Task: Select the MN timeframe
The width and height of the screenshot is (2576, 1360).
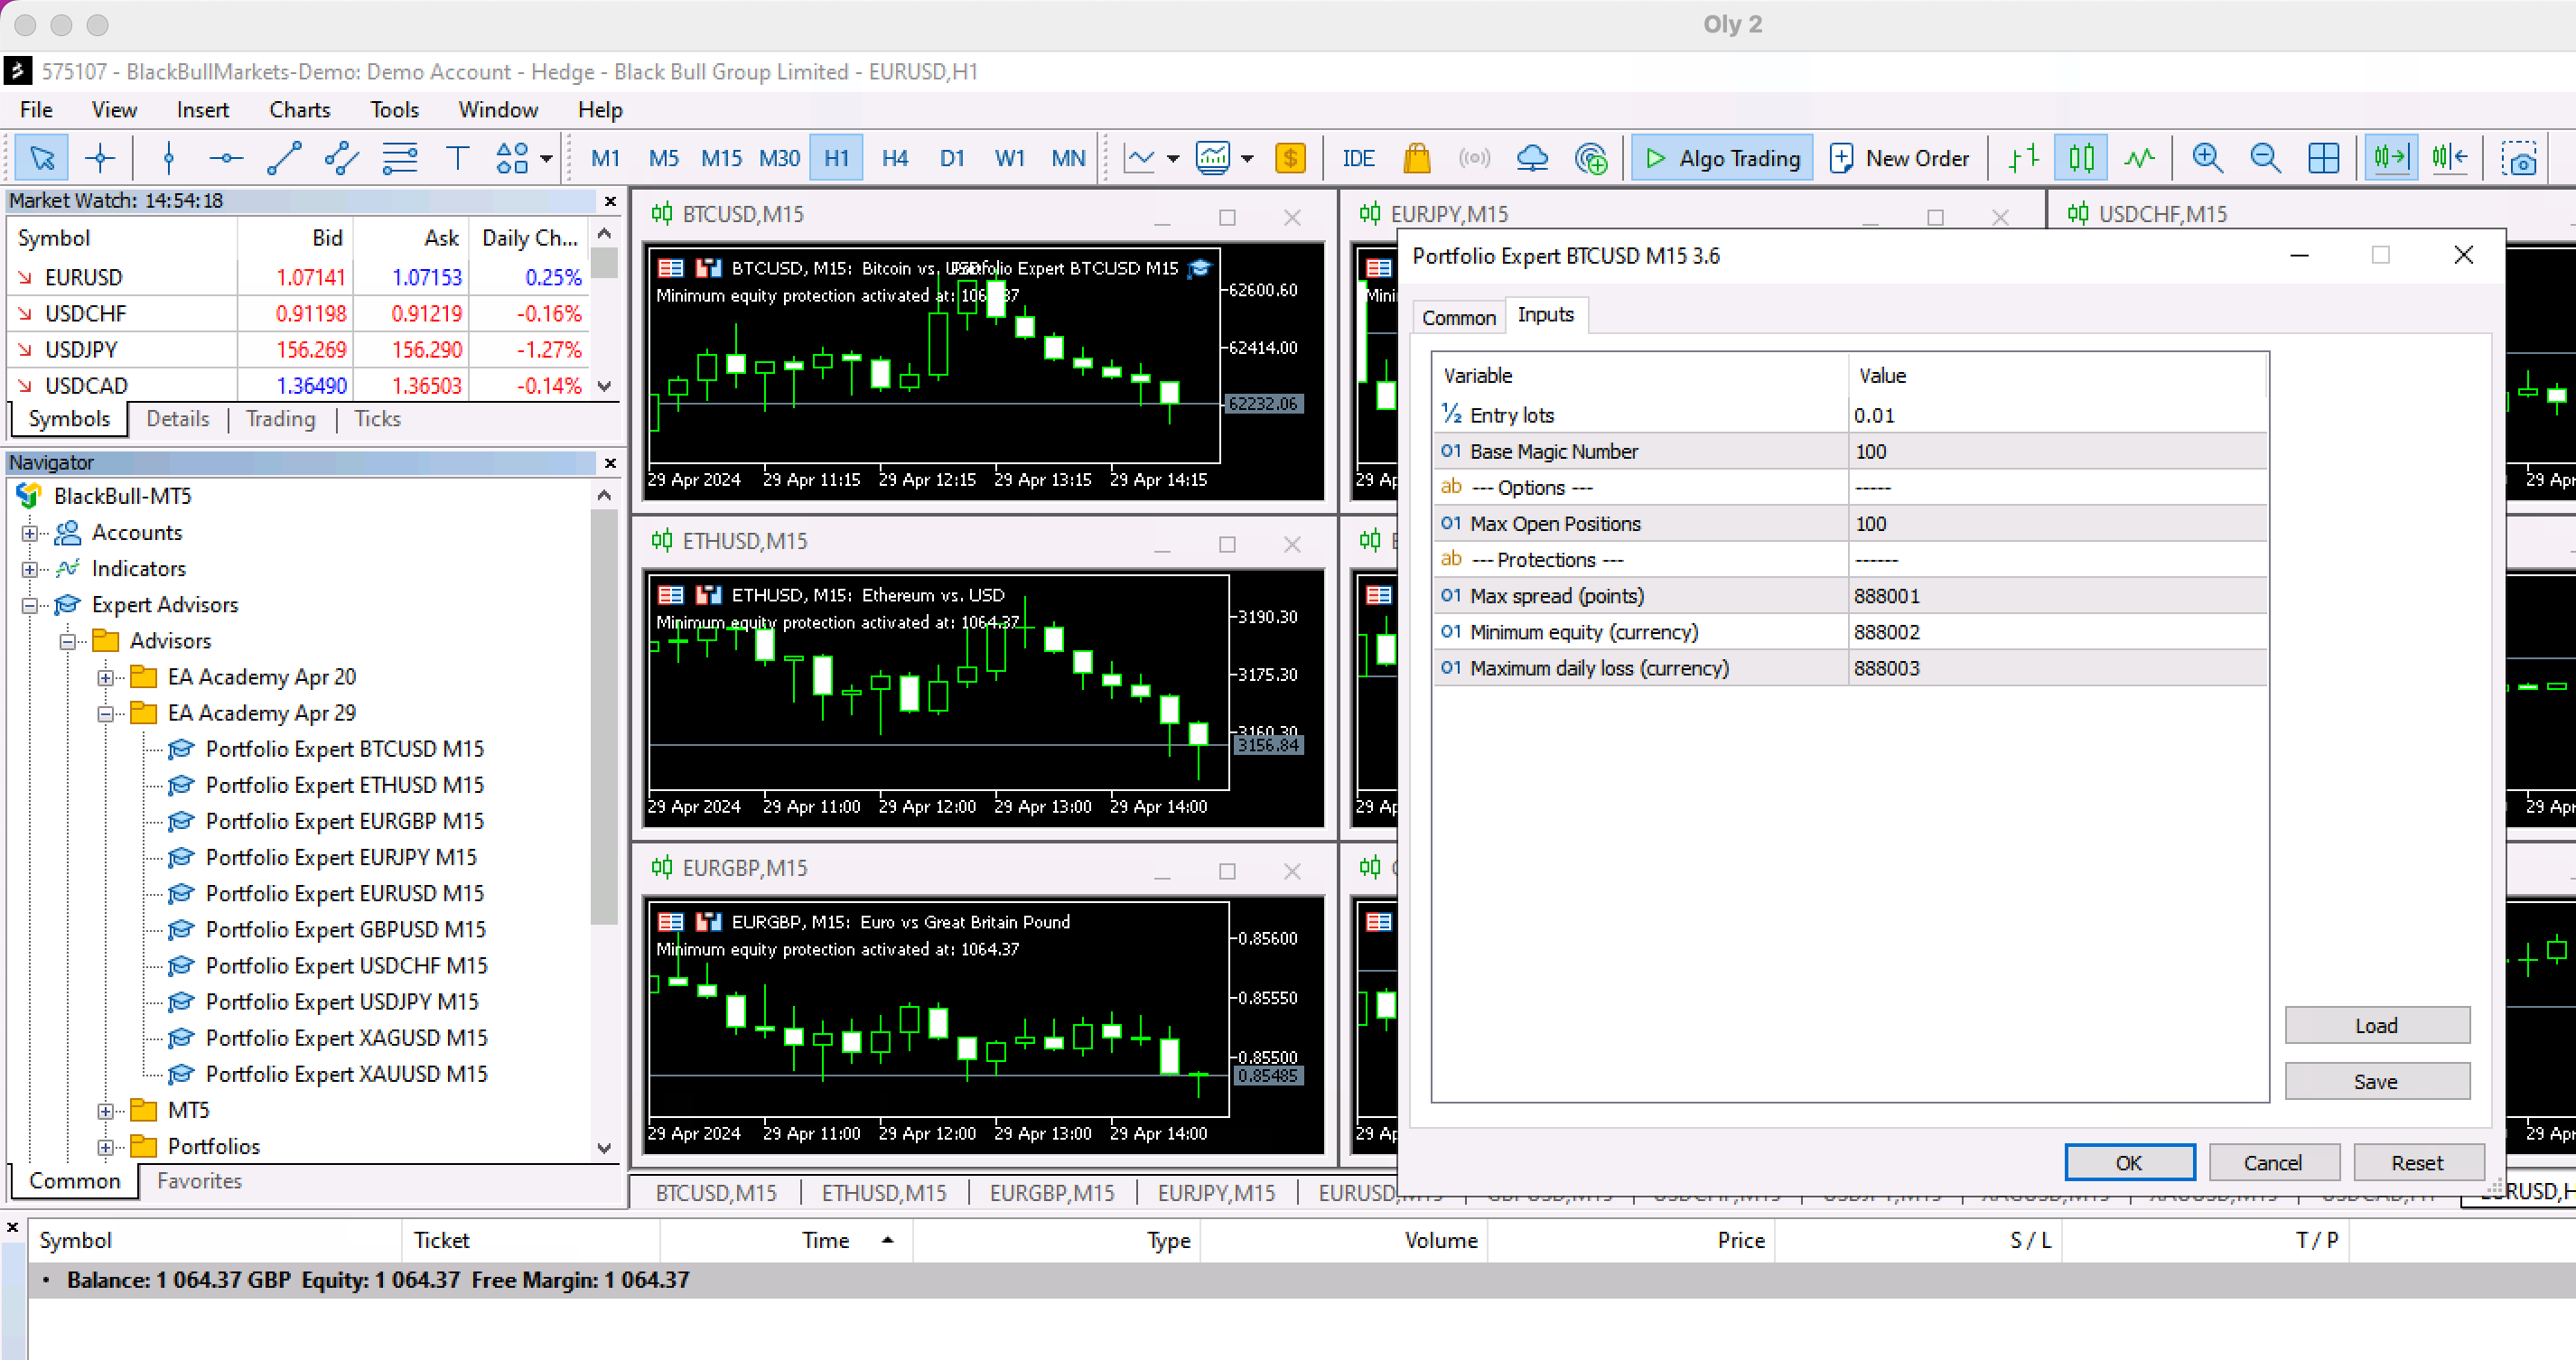Action: click(1068, 158)
